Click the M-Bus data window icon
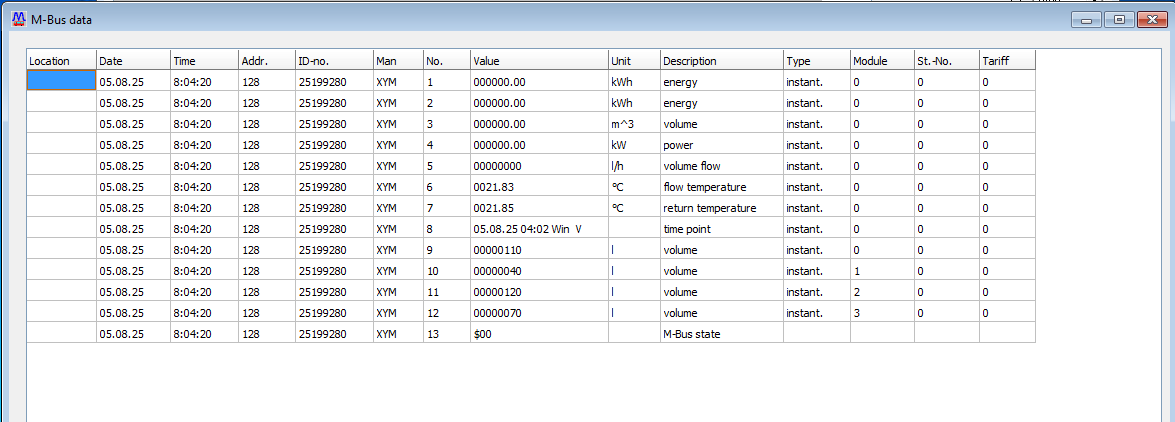Viewport: 1175px width, 422px height. [x=17, y=18]
